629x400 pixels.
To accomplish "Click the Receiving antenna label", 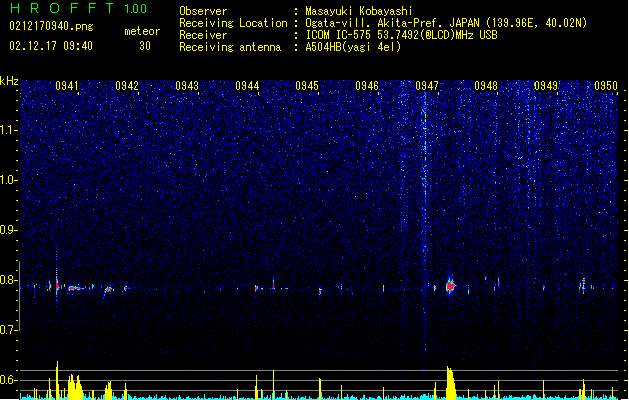I will 230,47.
